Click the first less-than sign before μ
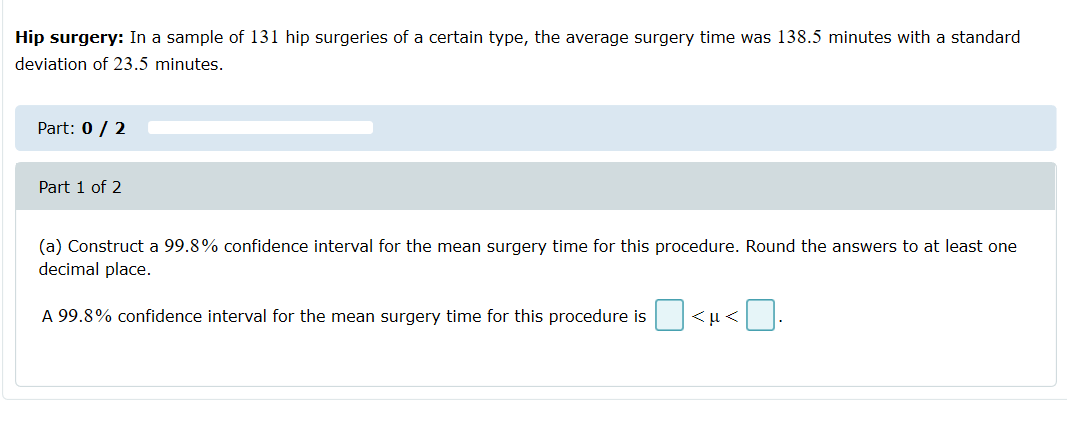 pyautogui.click(x=697, y=317)
